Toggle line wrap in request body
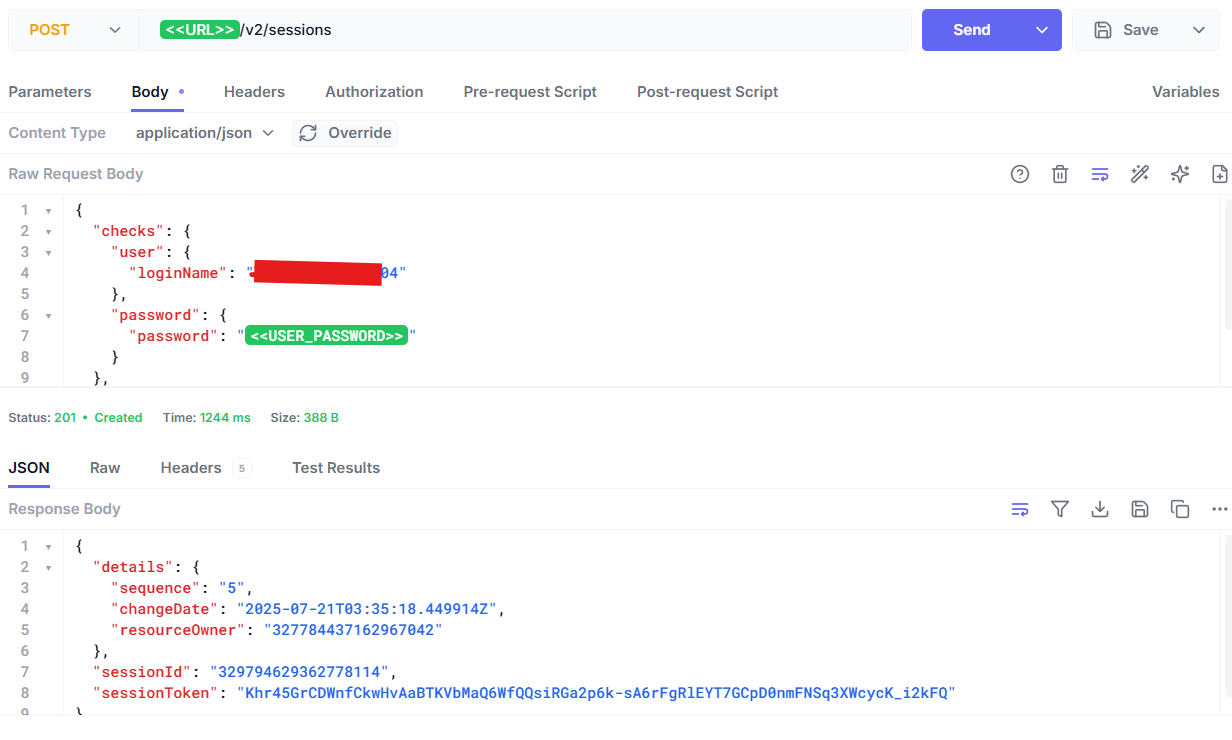Viewport: 1232px width, 740px height. coord(1100,174)
